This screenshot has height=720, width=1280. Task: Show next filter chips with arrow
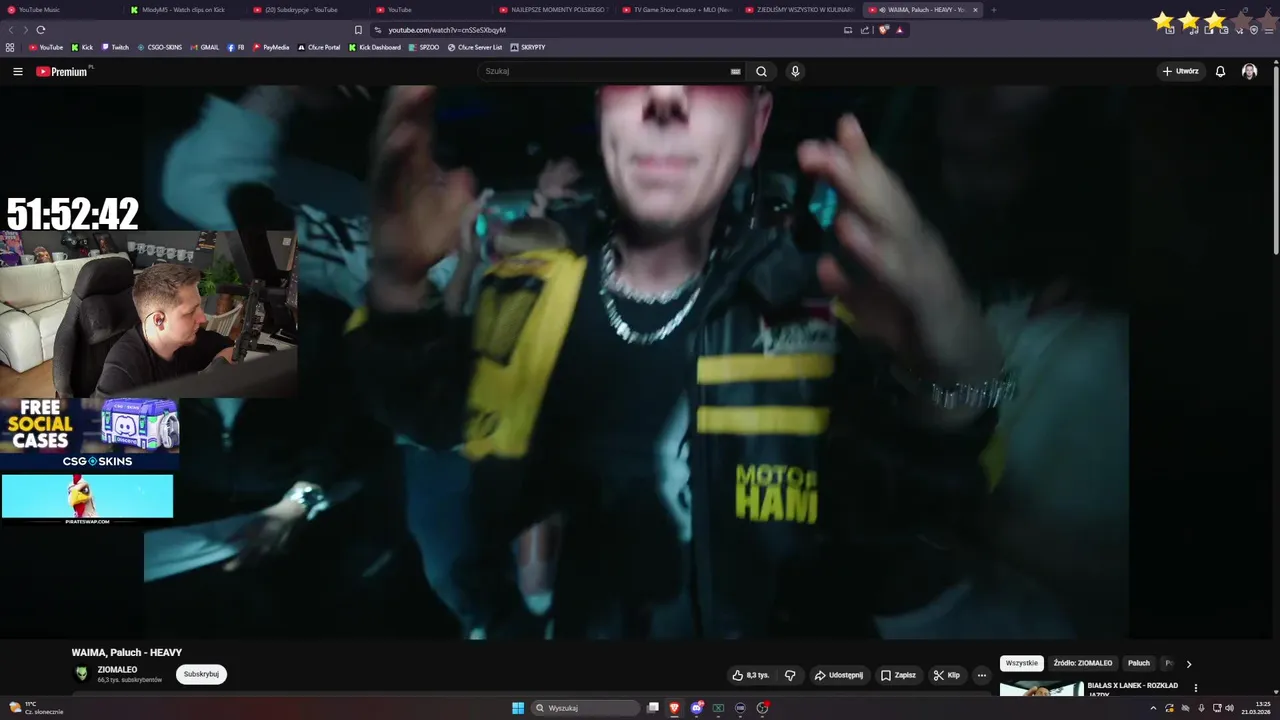(x=1188, y=663)
